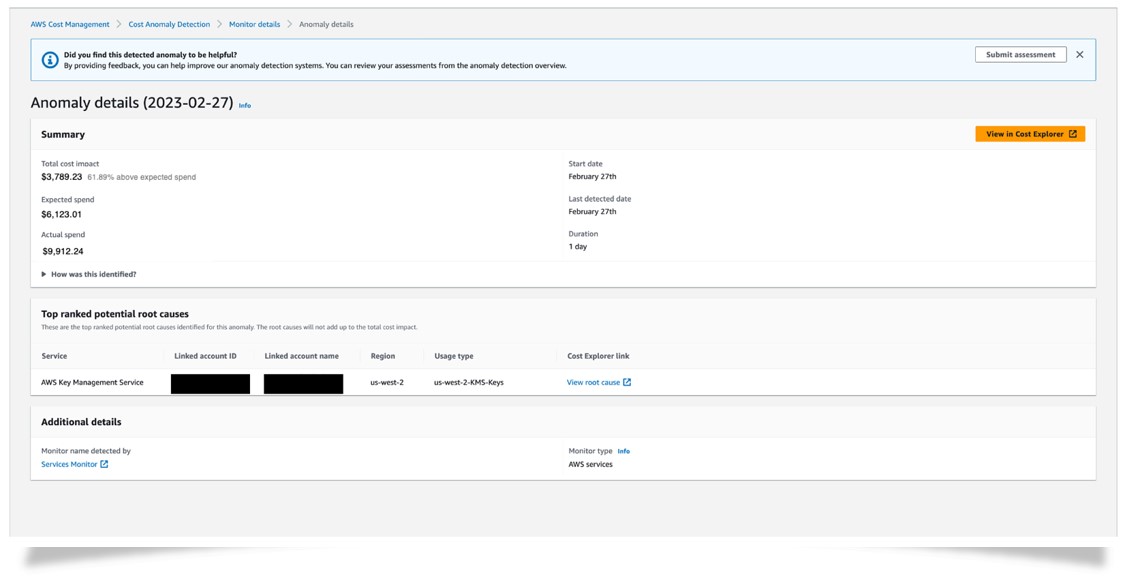Select the Linked account name column header
1125x578 pixels.
[x=301, y=356]
